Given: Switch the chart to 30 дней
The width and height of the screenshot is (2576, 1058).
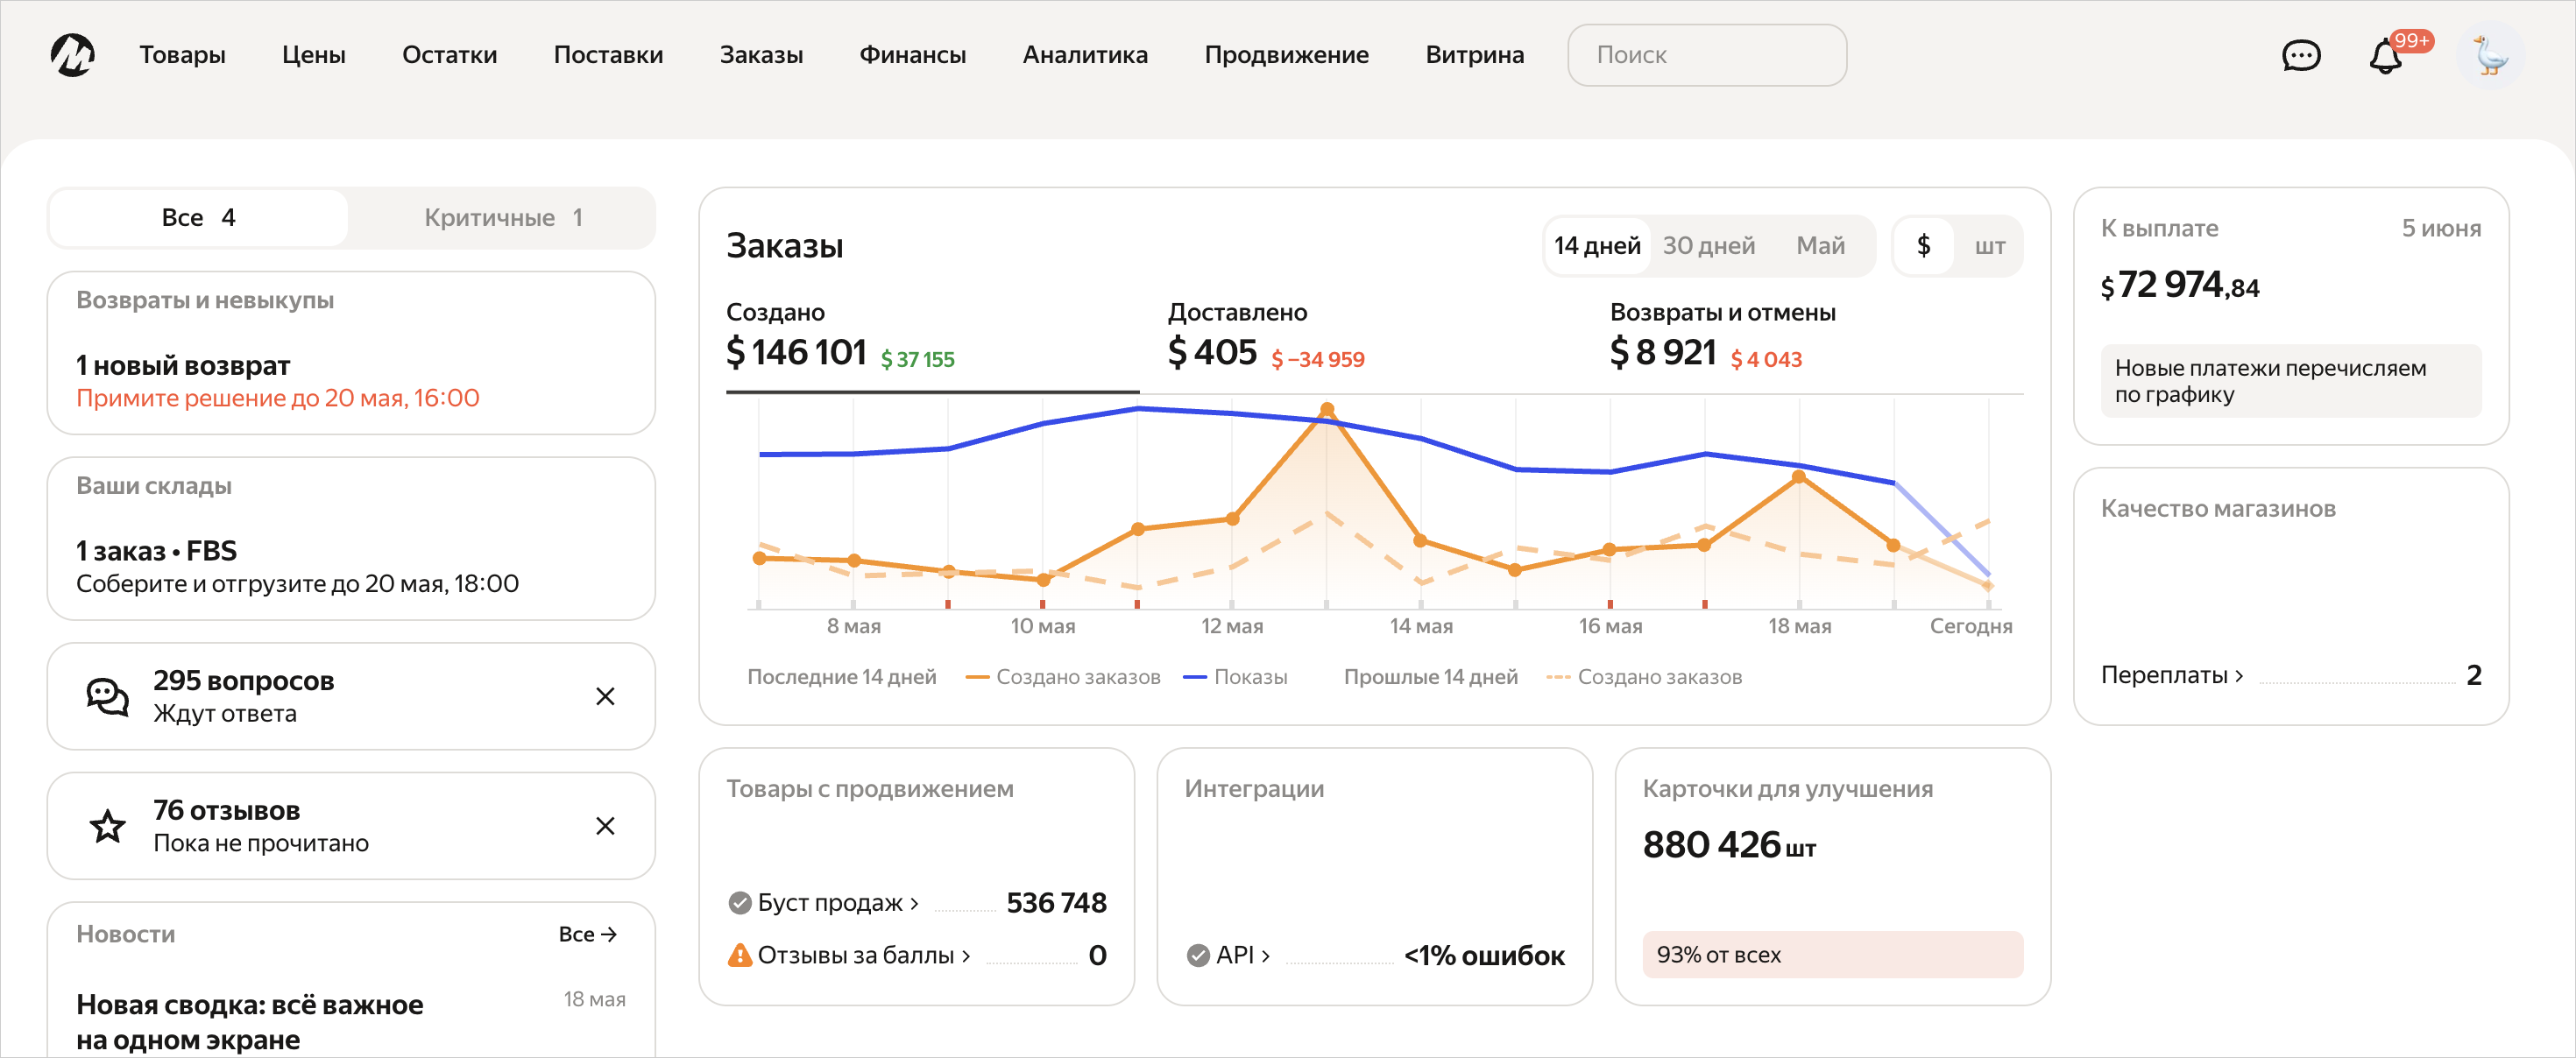Looking at the screenshot, I should tap(1708, 246).
